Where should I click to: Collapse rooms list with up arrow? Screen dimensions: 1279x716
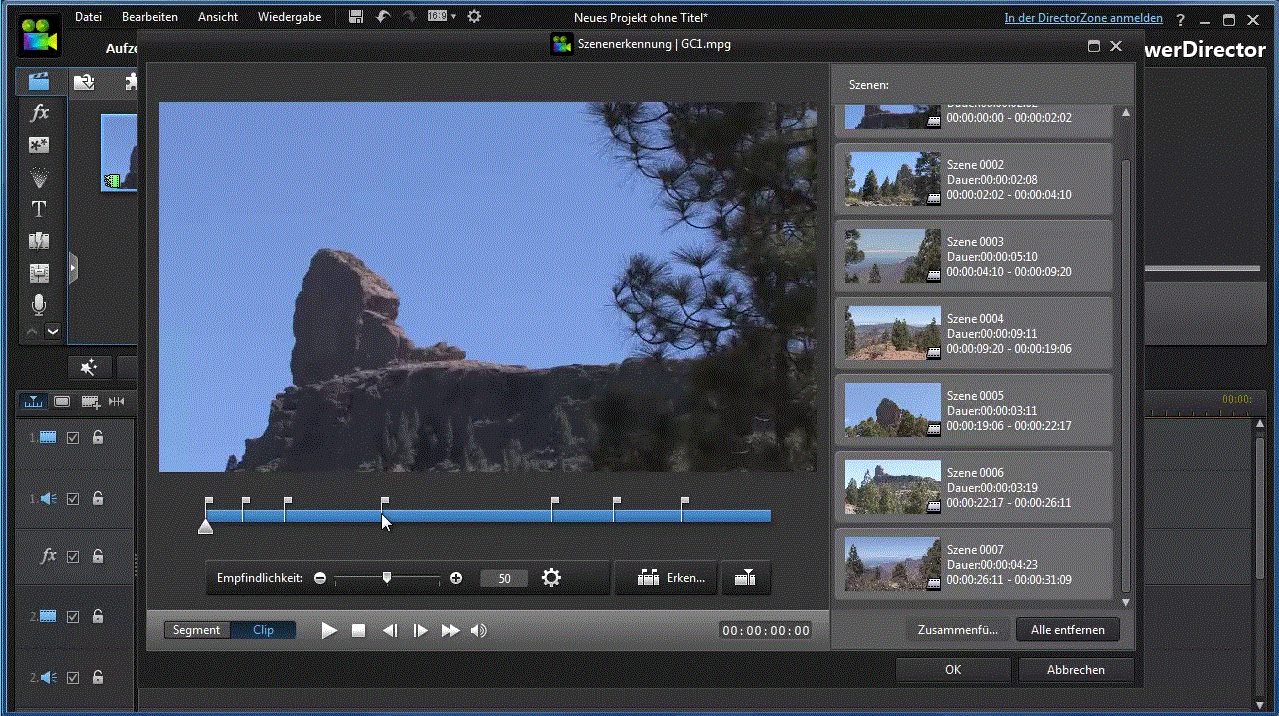pos(32,331)
